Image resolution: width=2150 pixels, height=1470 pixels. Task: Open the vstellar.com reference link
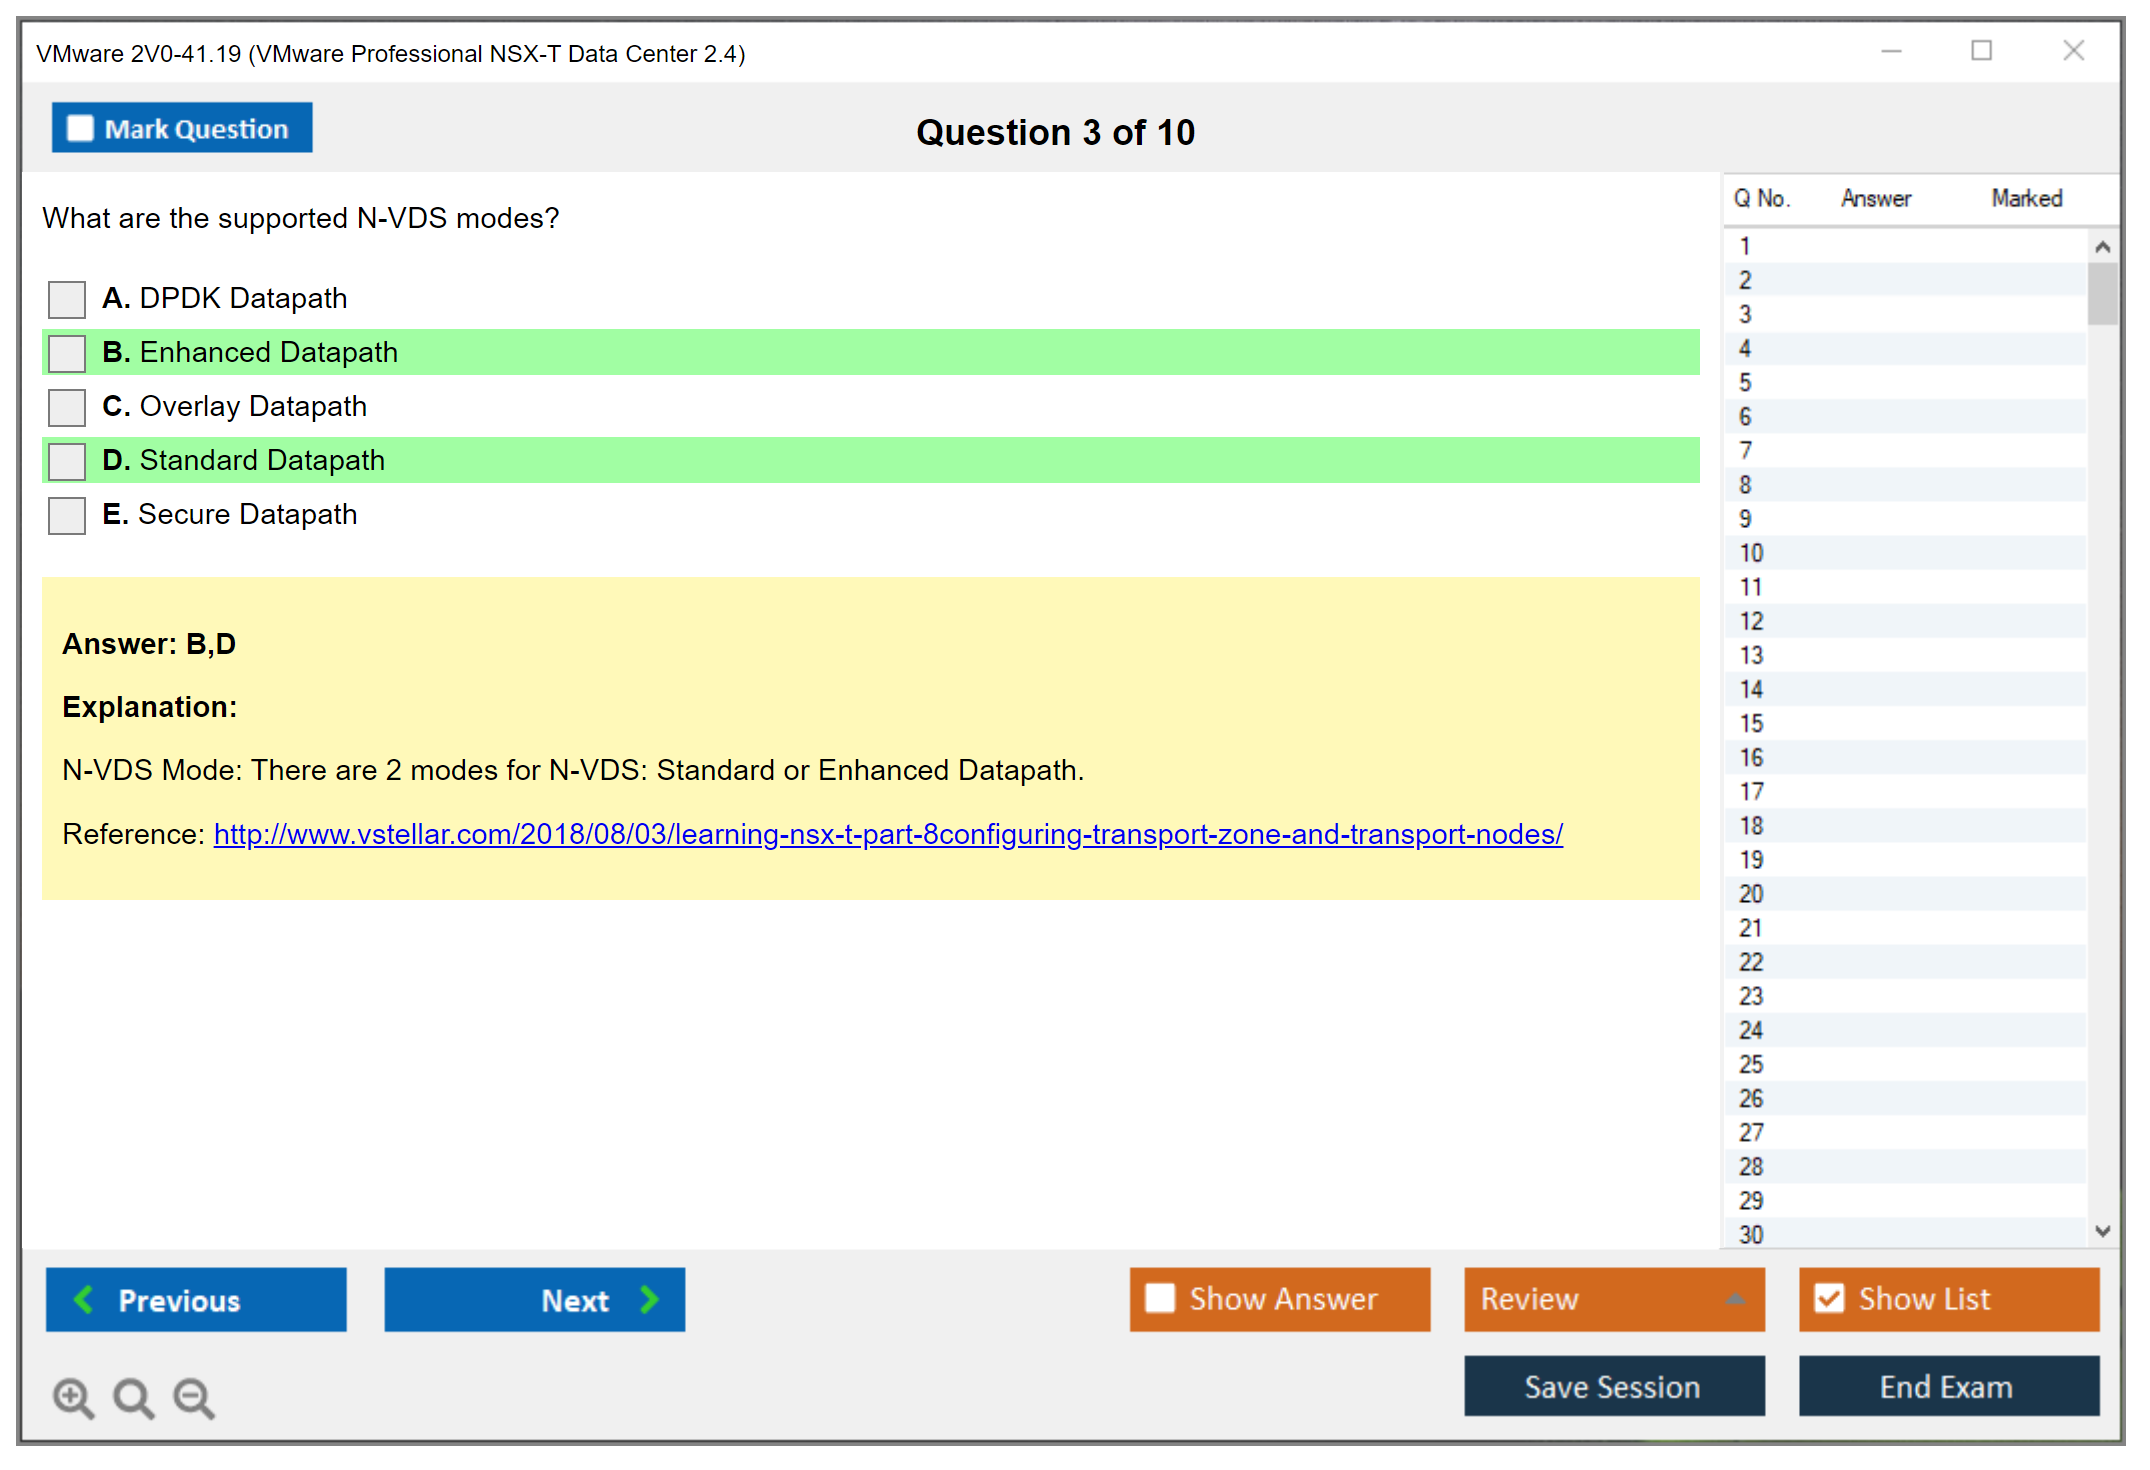(887, 834)
